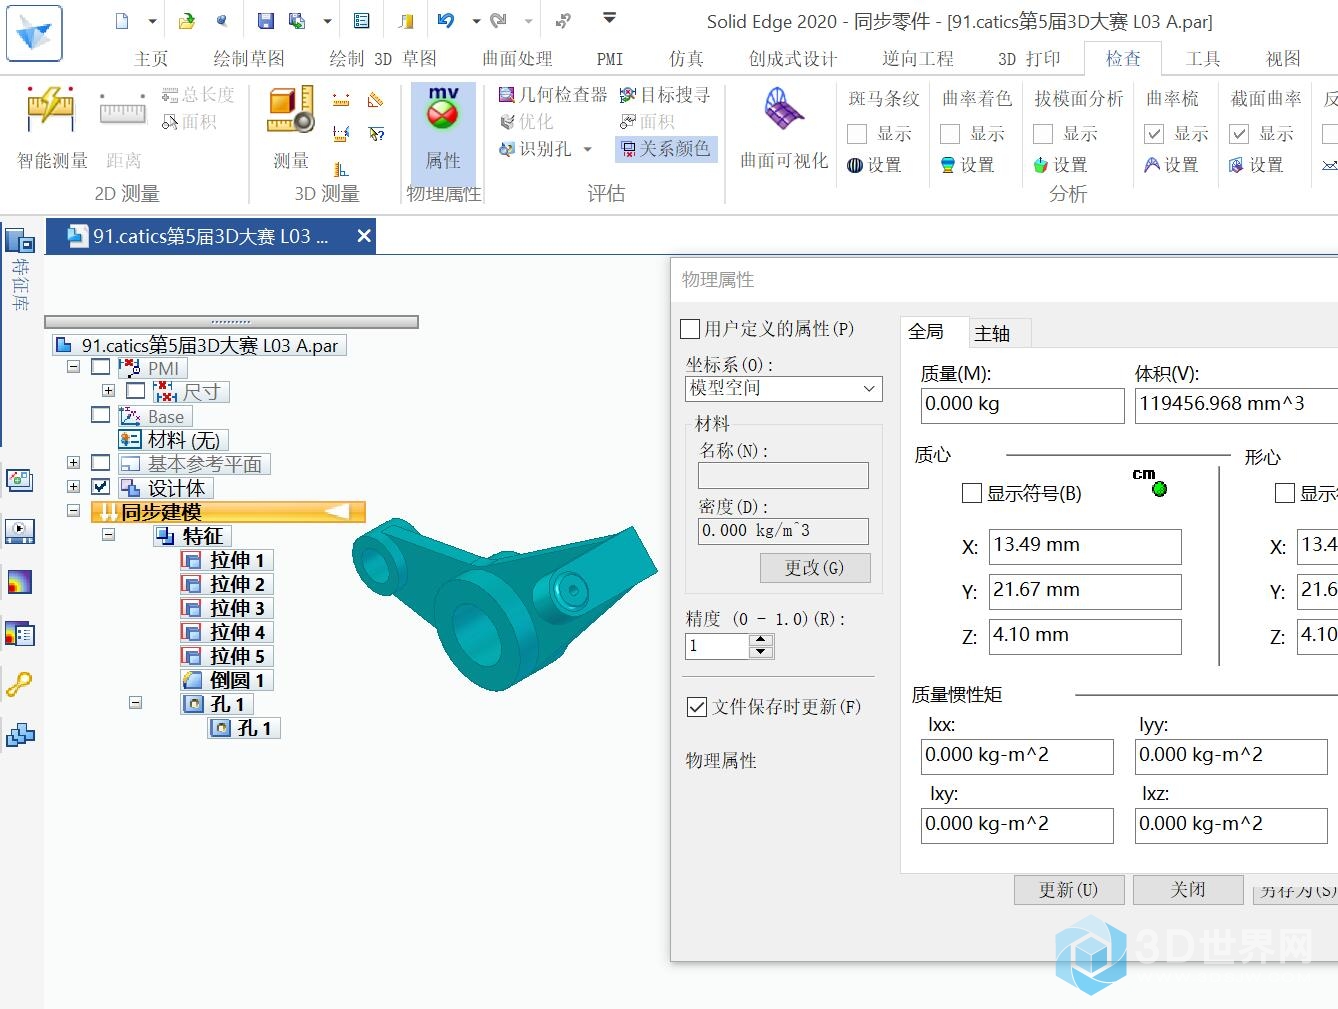Toggle the Base Reference Planes checkbox
This screenshot has height=1009, width=1338.
tap(101, 463)
